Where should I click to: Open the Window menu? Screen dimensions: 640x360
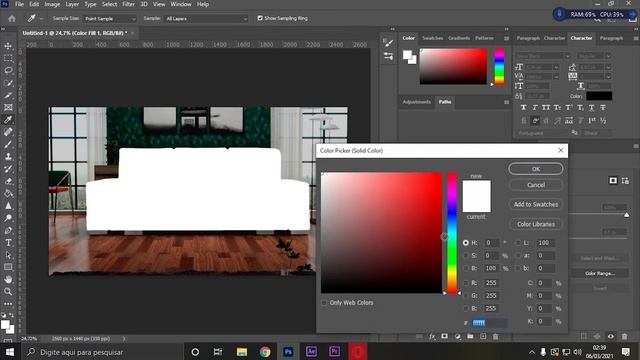[181, 4]
